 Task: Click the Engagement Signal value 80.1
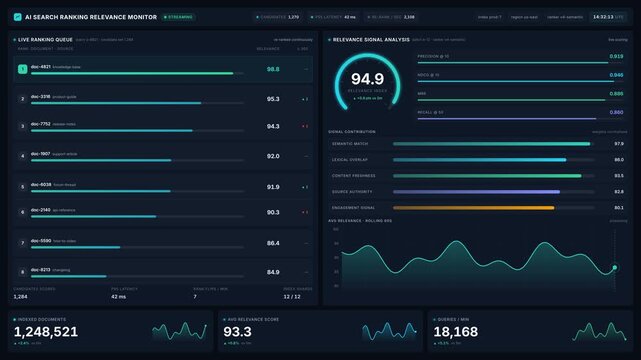tap(619, 208)
